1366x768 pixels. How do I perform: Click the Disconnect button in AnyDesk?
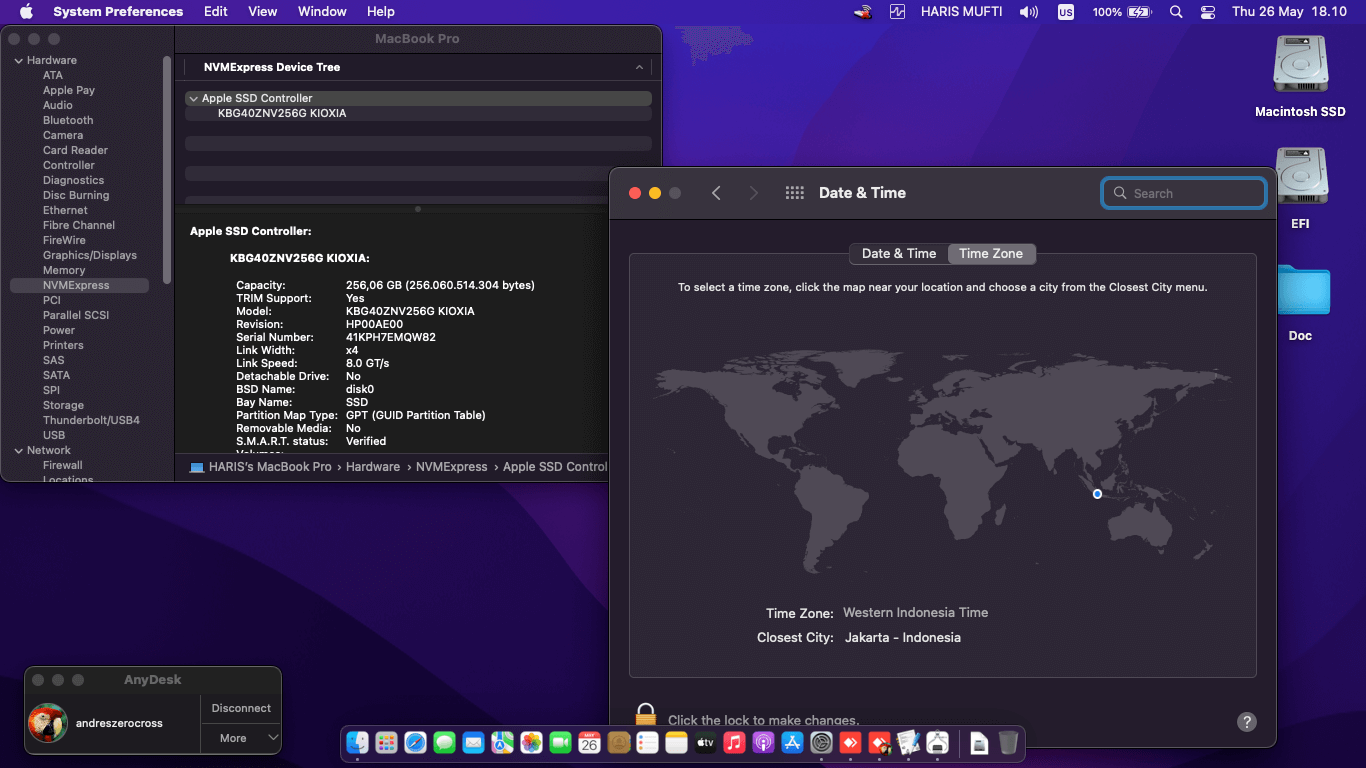(x=241, y=708)
